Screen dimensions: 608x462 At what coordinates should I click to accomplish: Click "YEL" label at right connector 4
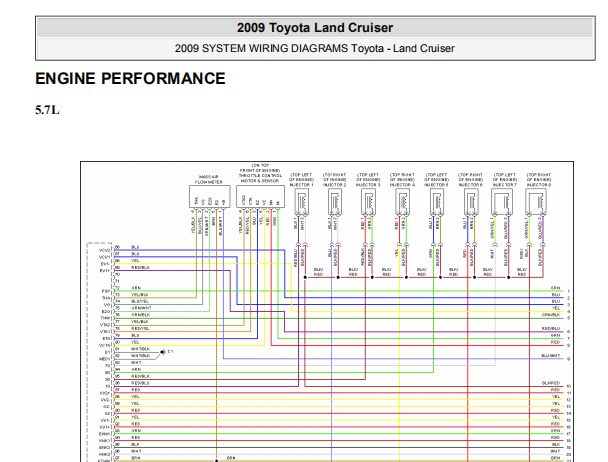pyautogui.click(x=556, y=308)
